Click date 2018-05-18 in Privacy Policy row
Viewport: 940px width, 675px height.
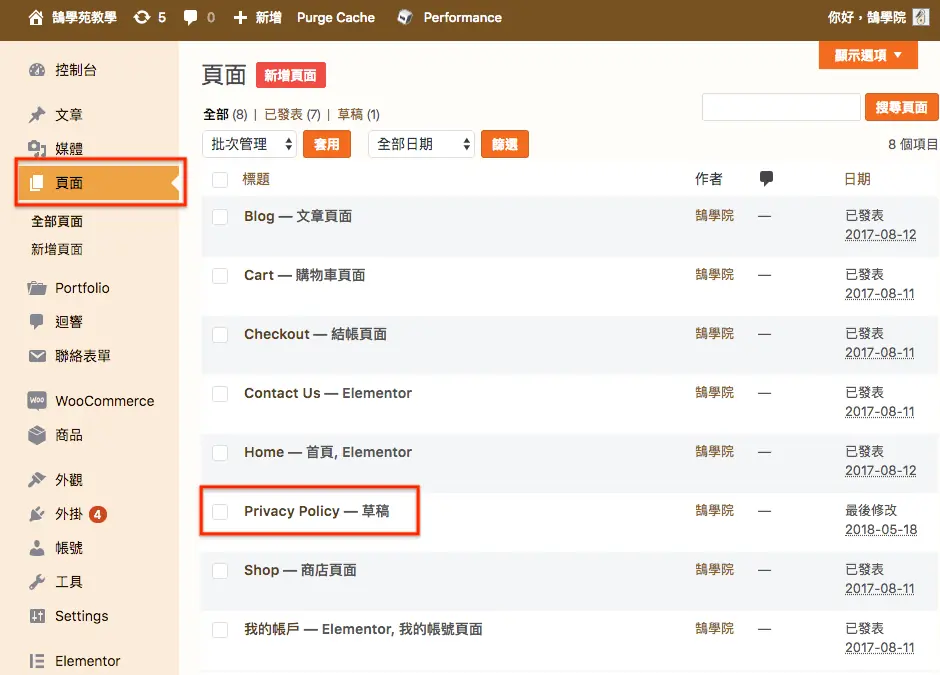[x=881, y=530]
